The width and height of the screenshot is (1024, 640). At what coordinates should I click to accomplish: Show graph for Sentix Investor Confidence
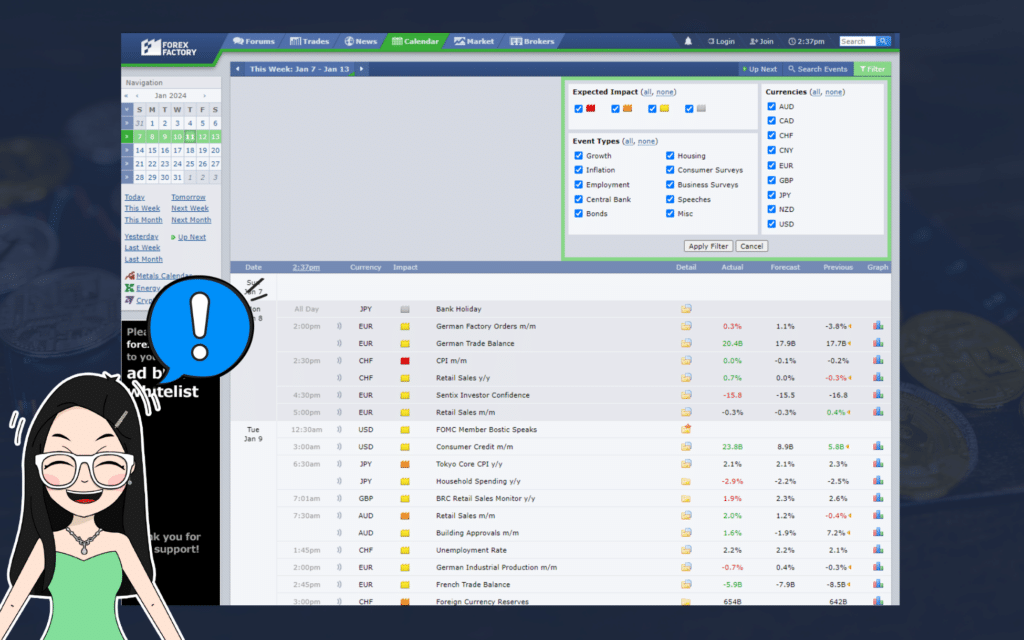pos(878,394)
